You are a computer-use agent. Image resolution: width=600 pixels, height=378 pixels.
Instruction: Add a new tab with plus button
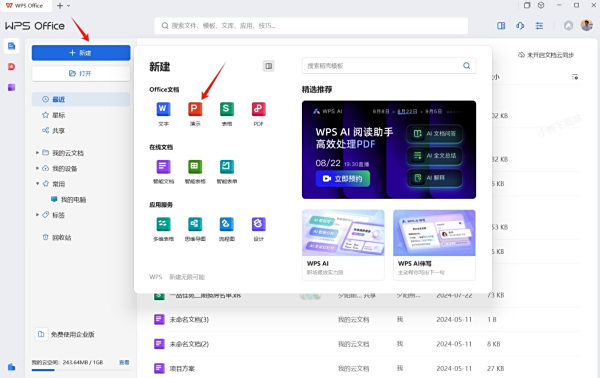60,6
